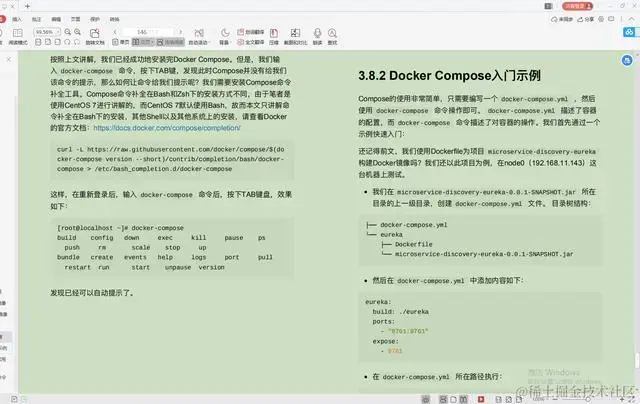Screen dimensions: 640x404
Task: Click the full text translate button (全文翻译)
Action: [x=251, y=42]
